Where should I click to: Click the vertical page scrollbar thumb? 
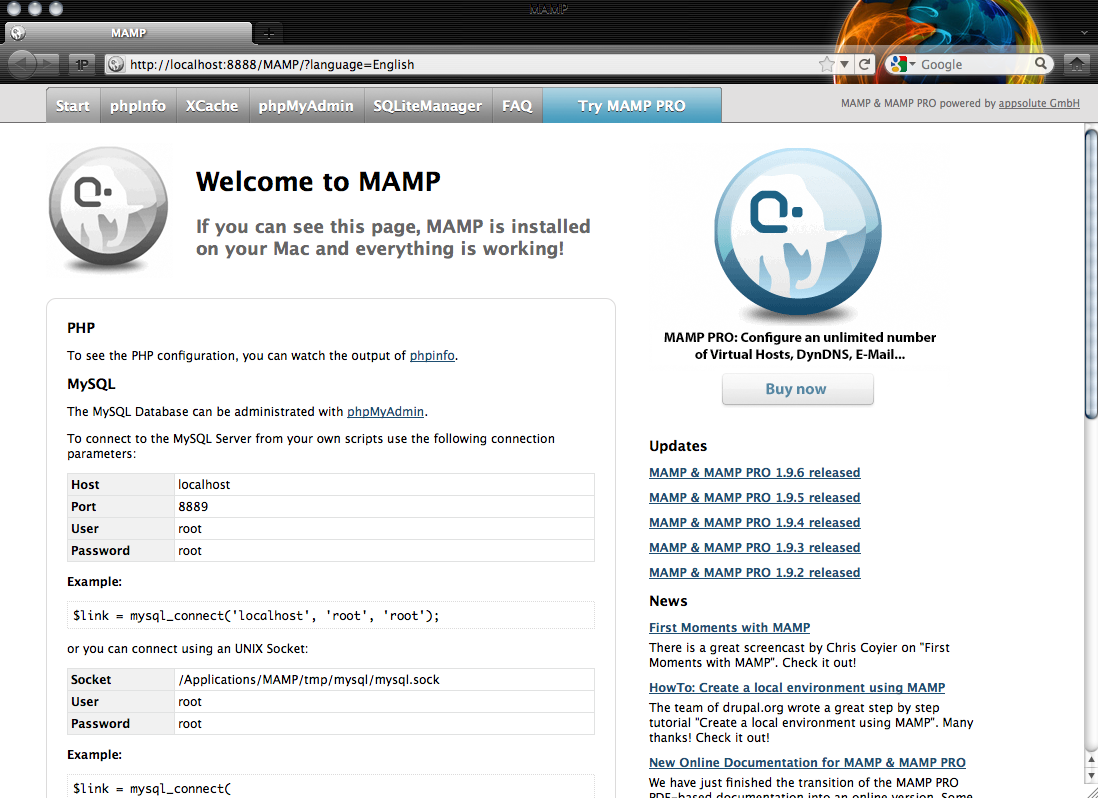(1091, 273)
